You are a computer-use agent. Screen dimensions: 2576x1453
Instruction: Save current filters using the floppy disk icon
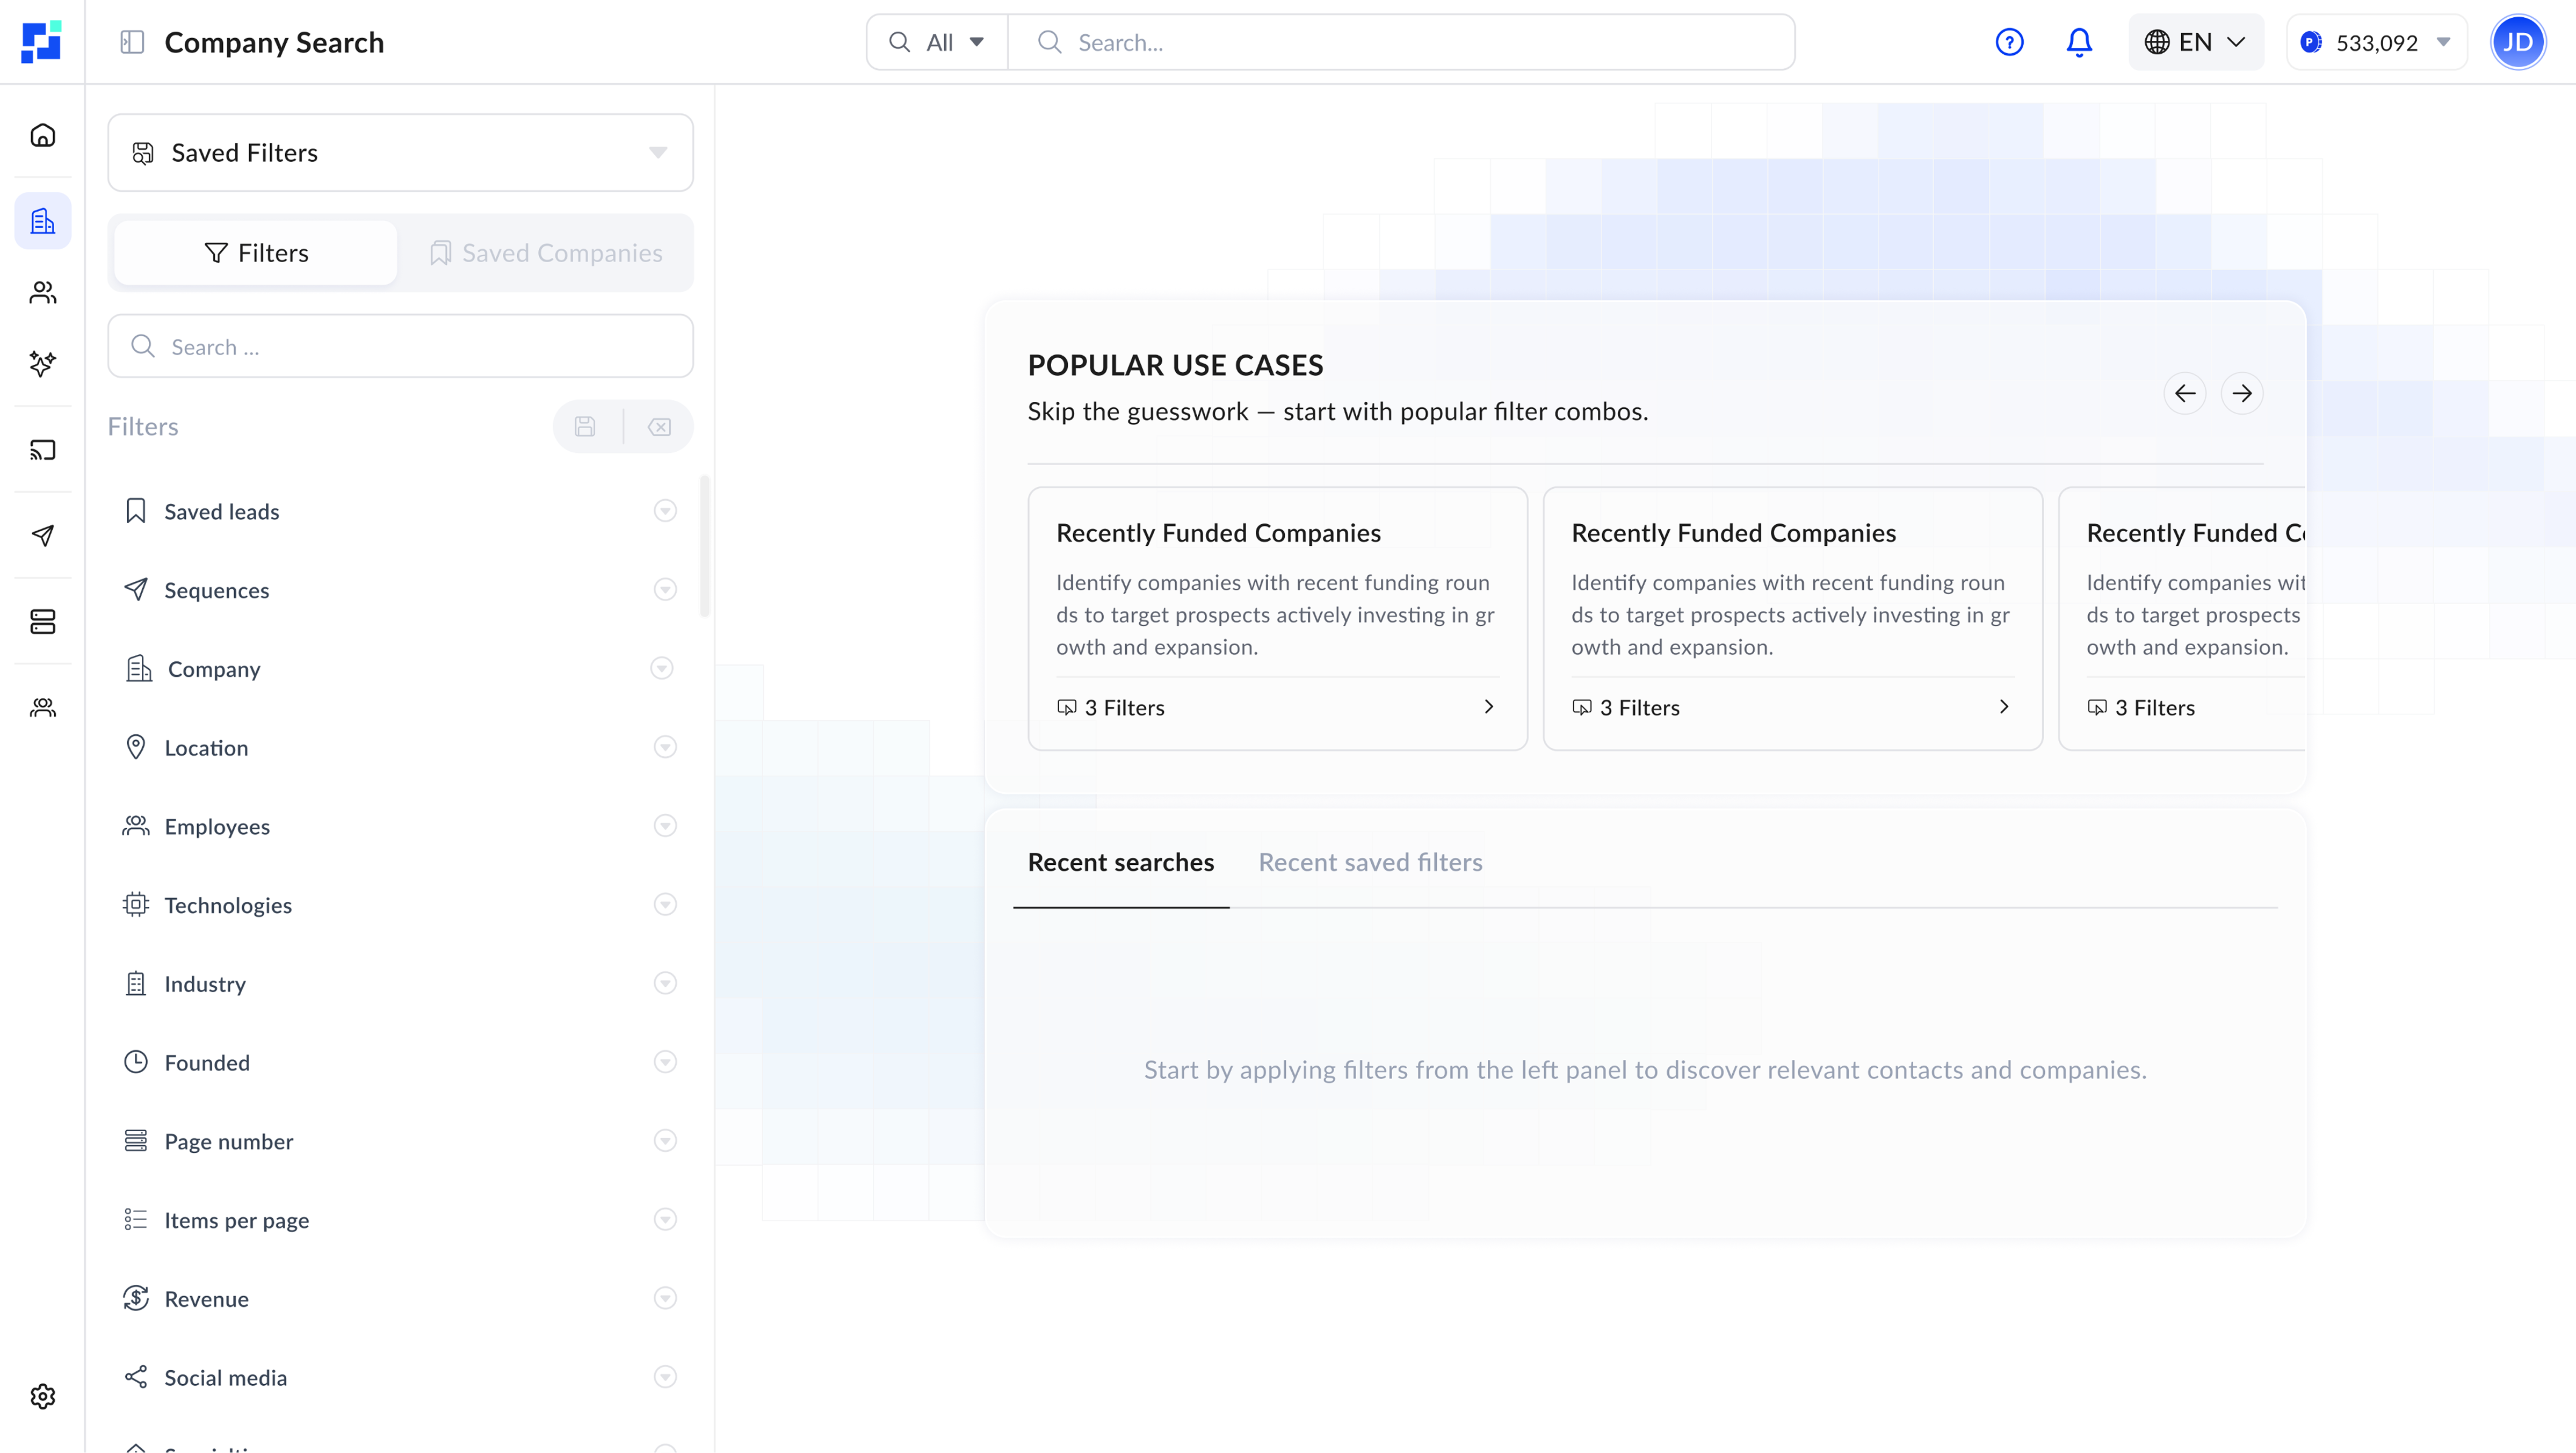click(x=586, y=426)
